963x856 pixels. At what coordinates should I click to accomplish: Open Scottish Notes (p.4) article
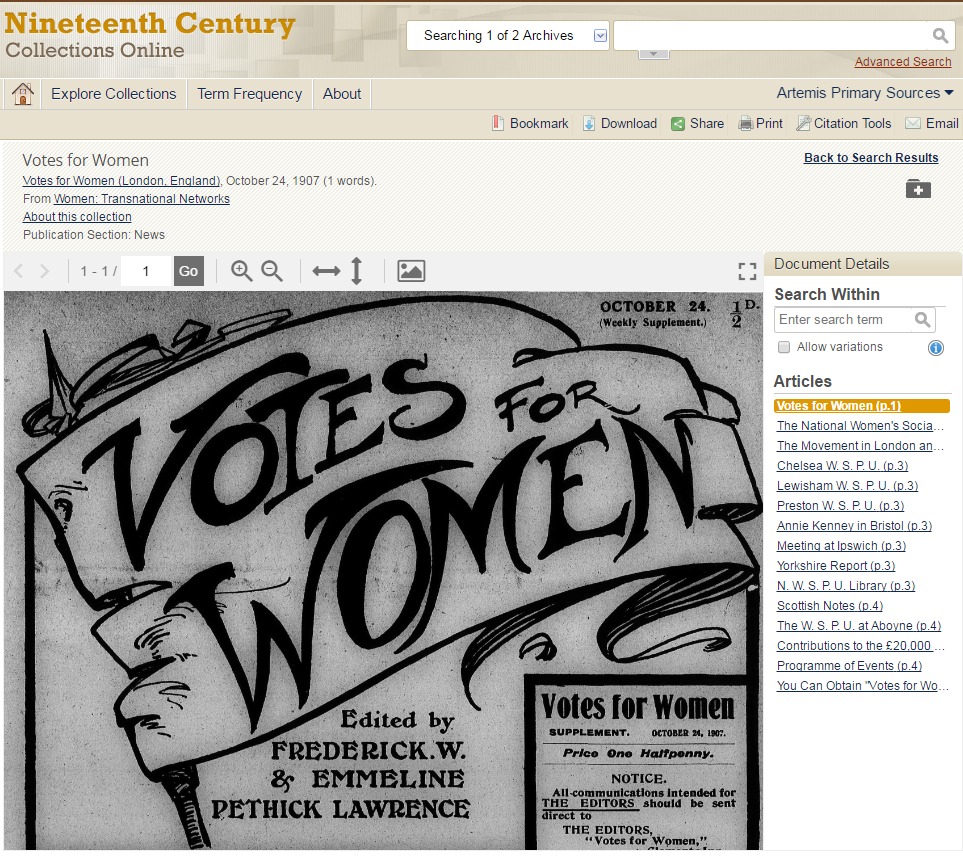pyautogui.click(x=830, y=605)
